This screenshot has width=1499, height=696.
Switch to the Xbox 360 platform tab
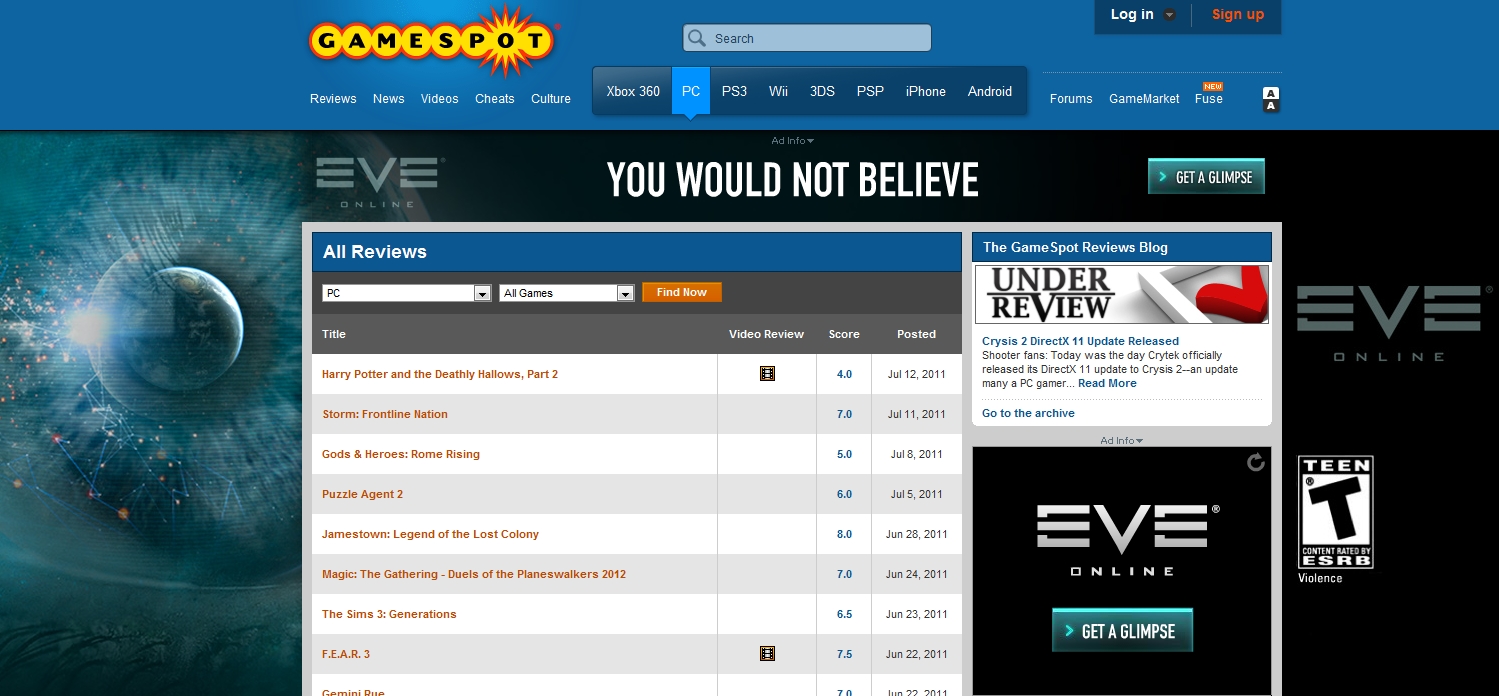coord(633,91)
